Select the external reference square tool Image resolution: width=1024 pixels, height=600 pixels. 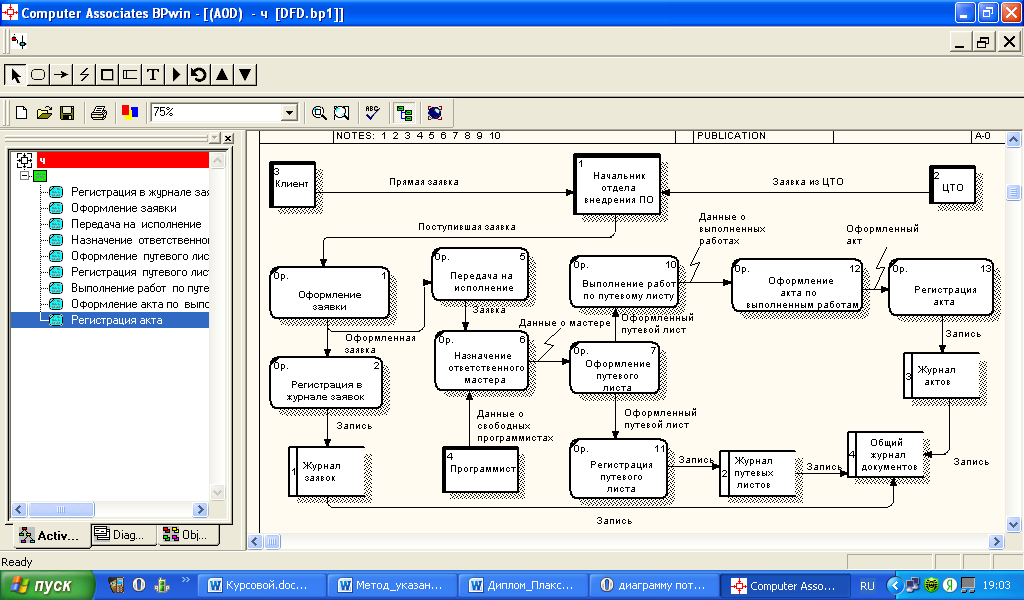point(107,74)
